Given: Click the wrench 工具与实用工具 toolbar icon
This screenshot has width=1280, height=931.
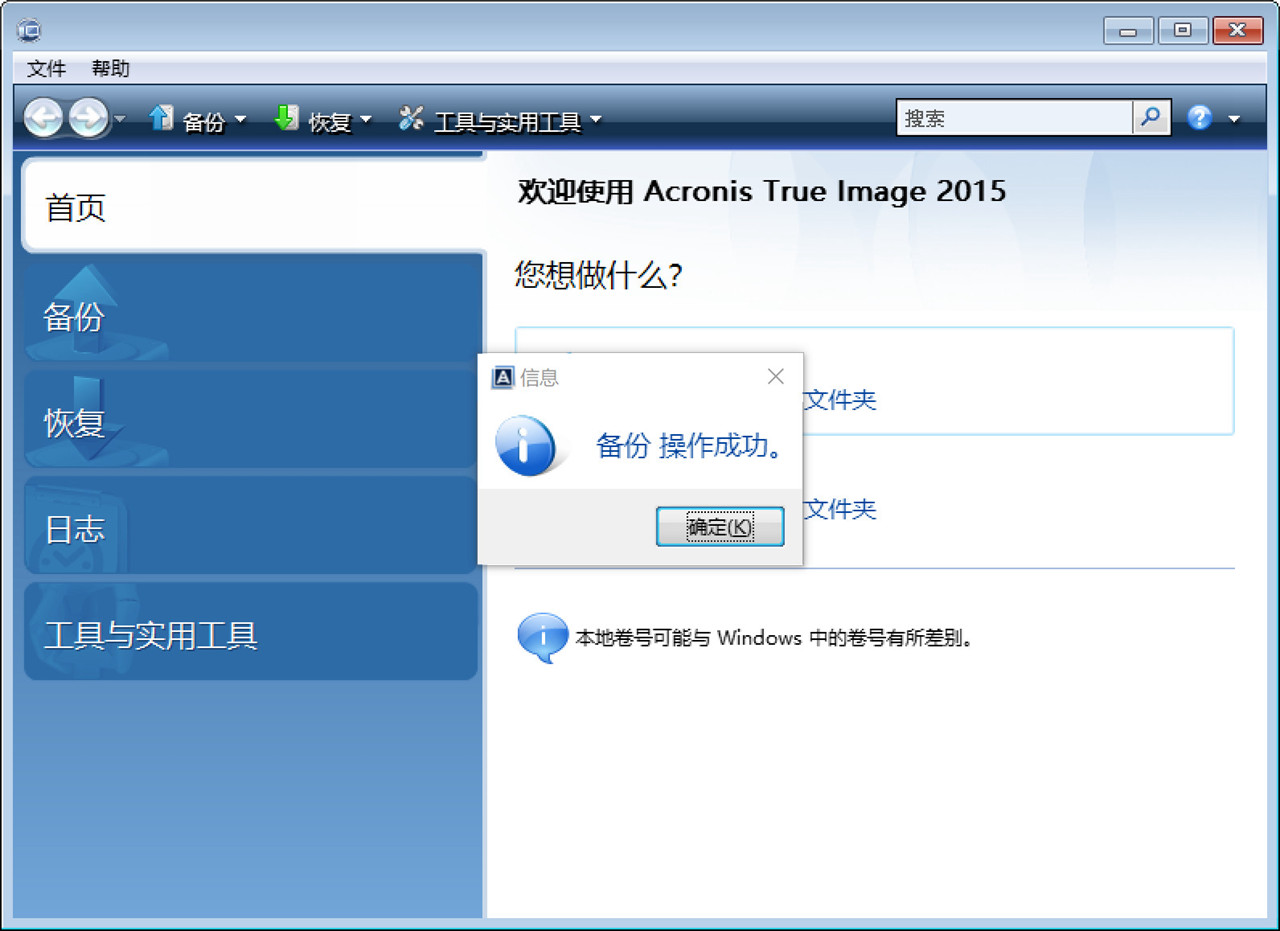Looking at the screenshot, I should (x=410, y=117).
